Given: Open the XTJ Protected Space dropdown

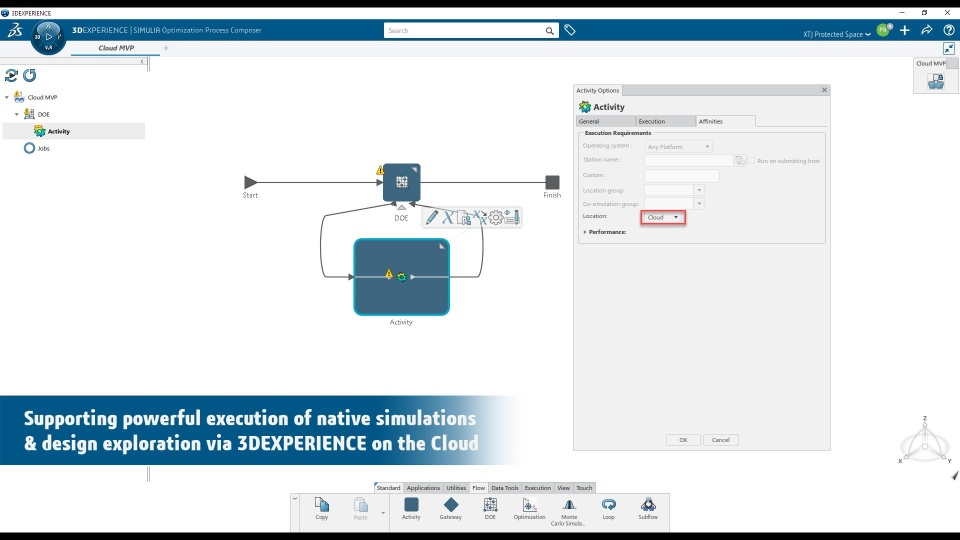Looking at the screenshot, I should [837, 34].
